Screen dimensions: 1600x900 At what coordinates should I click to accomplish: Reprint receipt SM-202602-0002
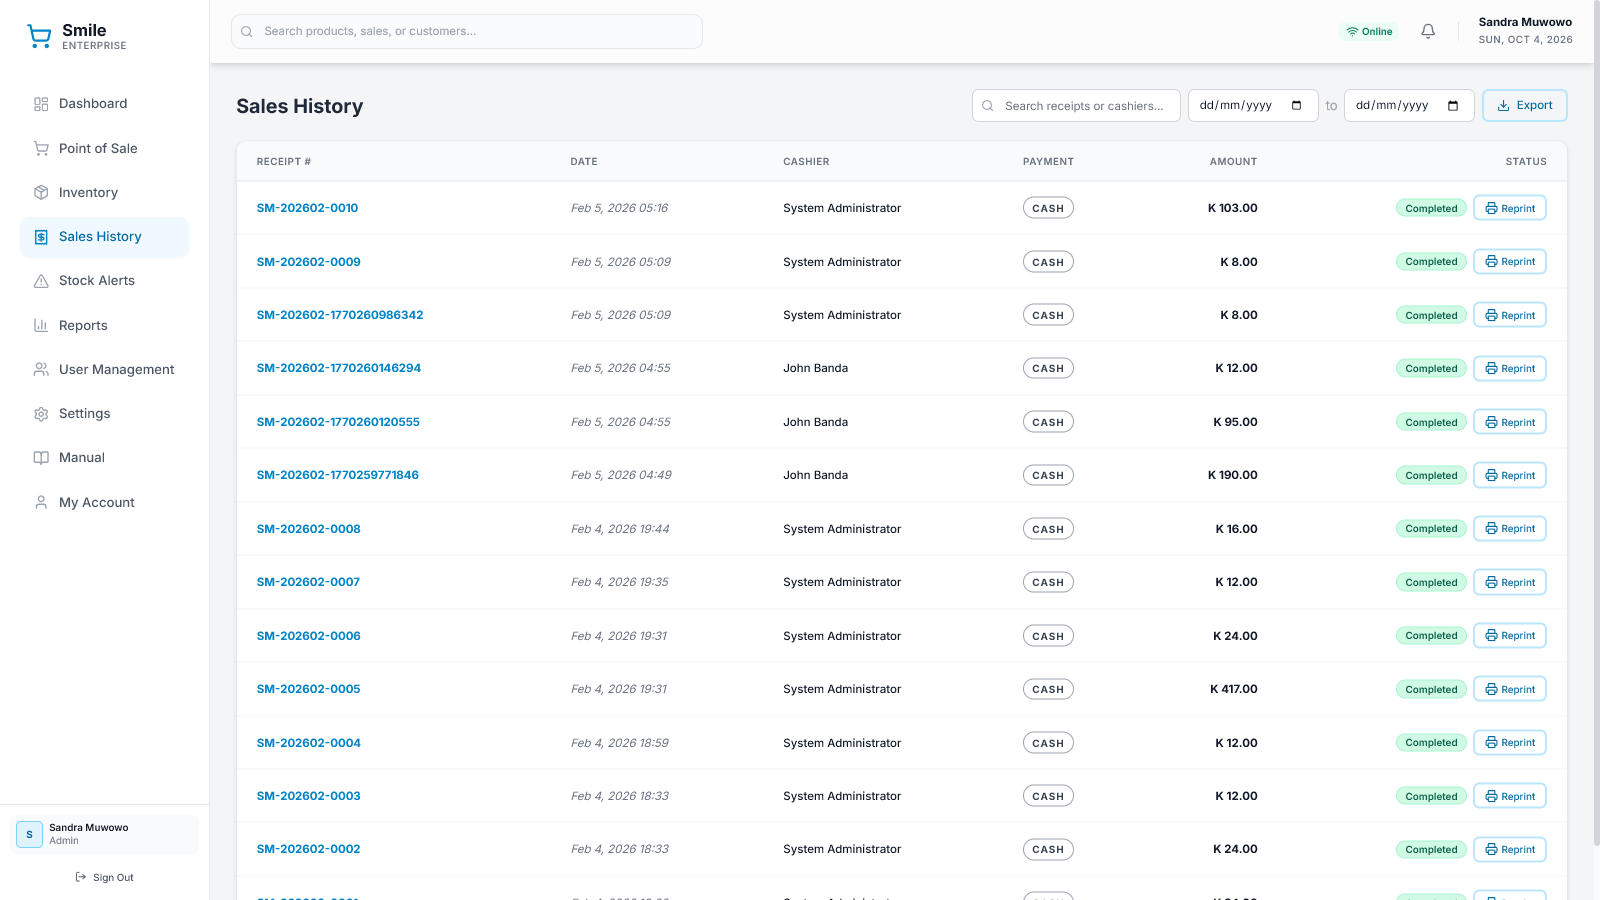[x=1510, y=849]
